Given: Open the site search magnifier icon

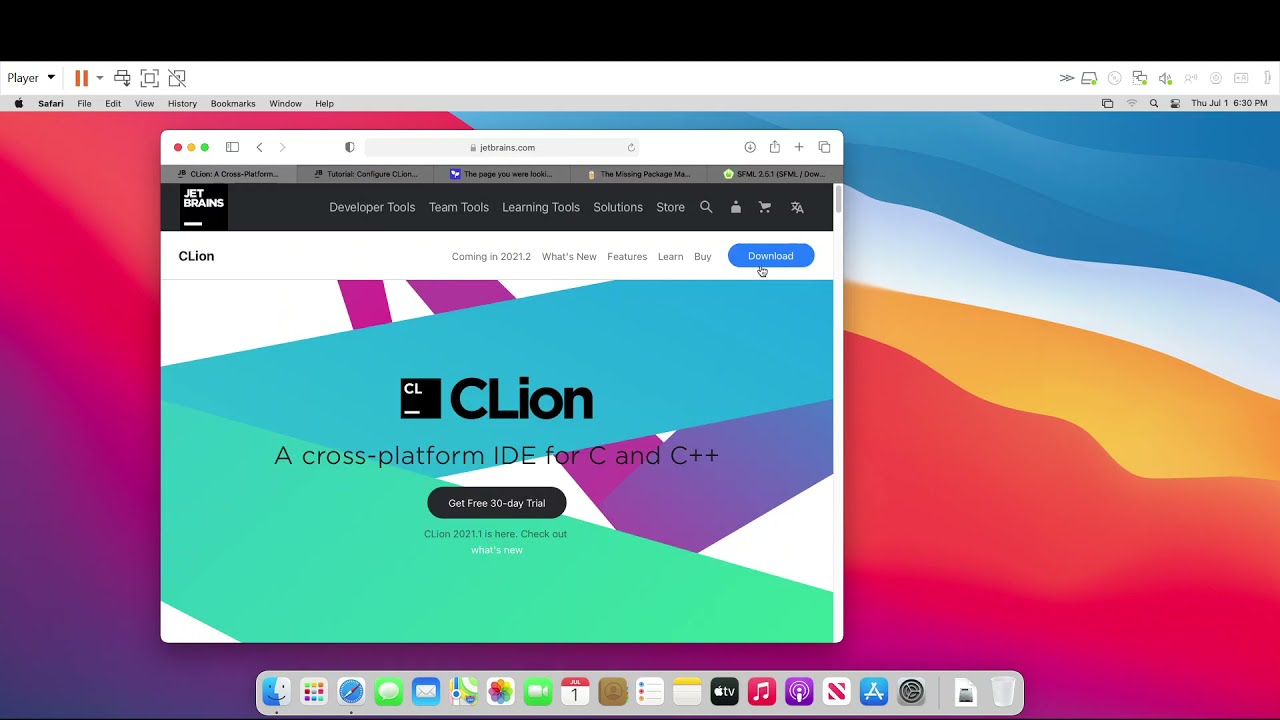Looking at the screenshot, I should 706,207.
